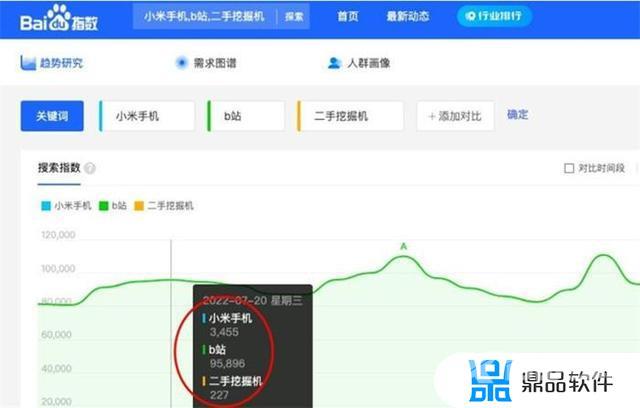Click the 需求图谱 circular icon
This screenshot has width=640, height=408.
181,63
